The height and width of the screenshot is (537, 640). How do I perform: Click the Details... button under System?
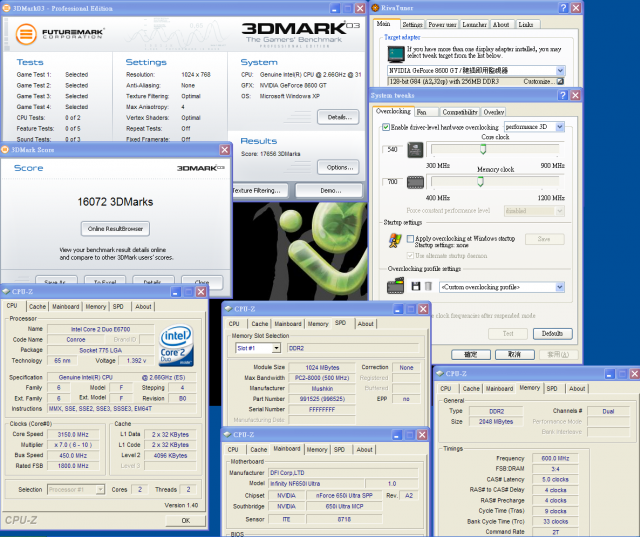338,117
